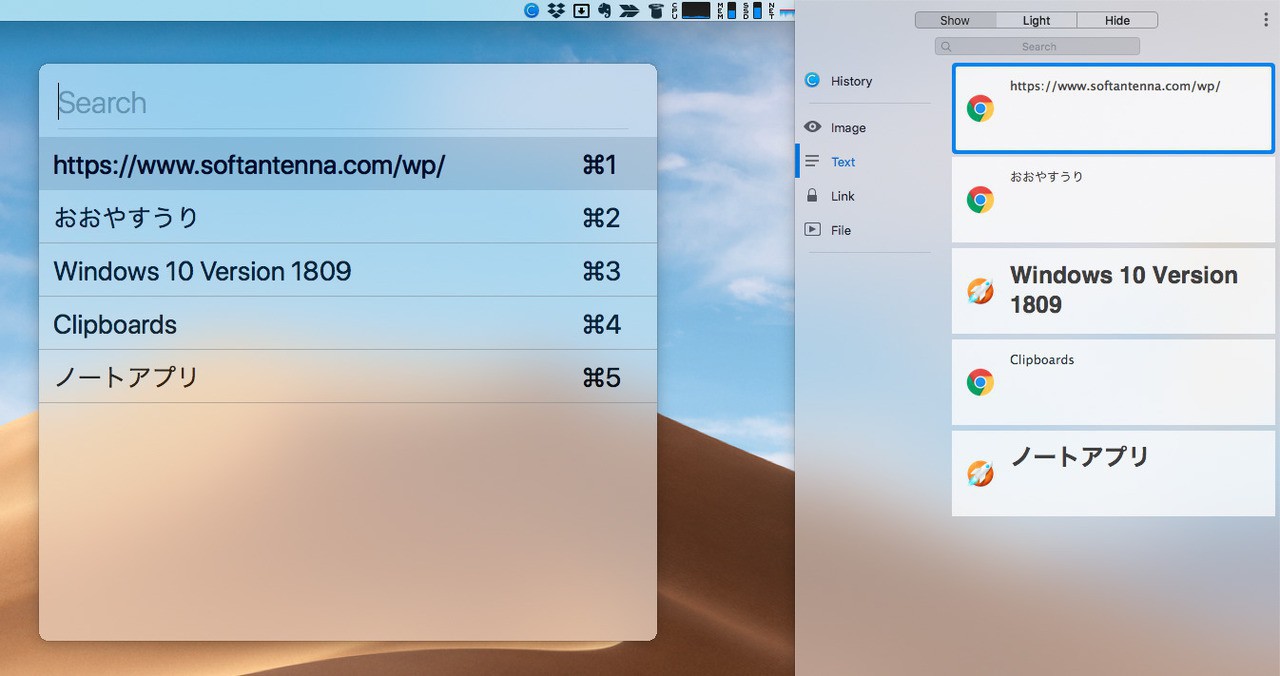Switch to the Show segment
Viewport: 1280px width, 676px height.
pyautogui.click(x=955, y=20)
